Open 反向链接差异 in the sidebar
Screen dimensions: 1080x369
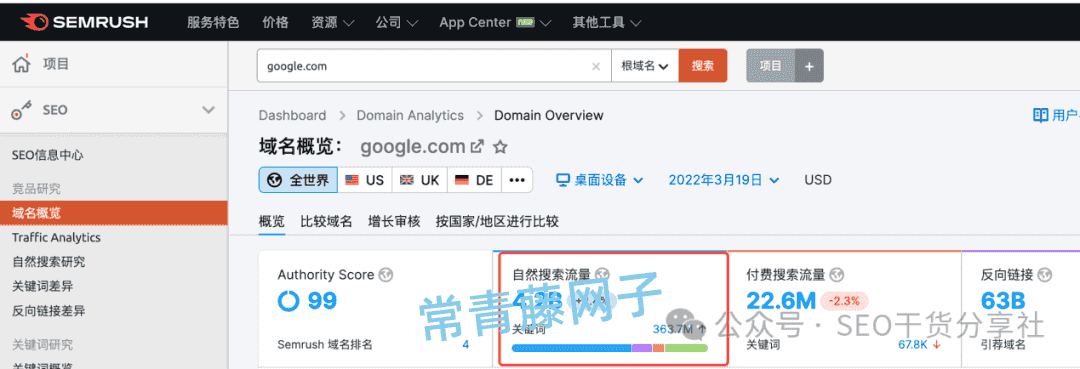[48, 310]
